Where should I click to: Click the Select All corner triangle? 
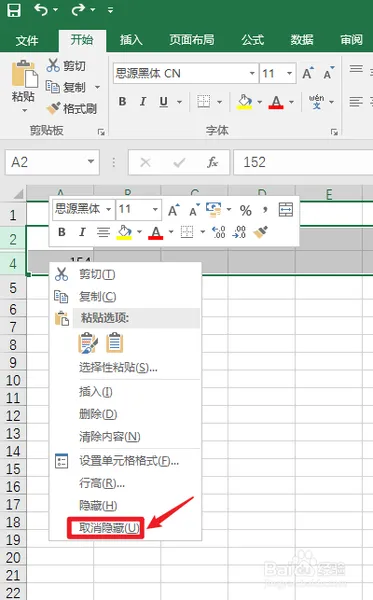18,194
